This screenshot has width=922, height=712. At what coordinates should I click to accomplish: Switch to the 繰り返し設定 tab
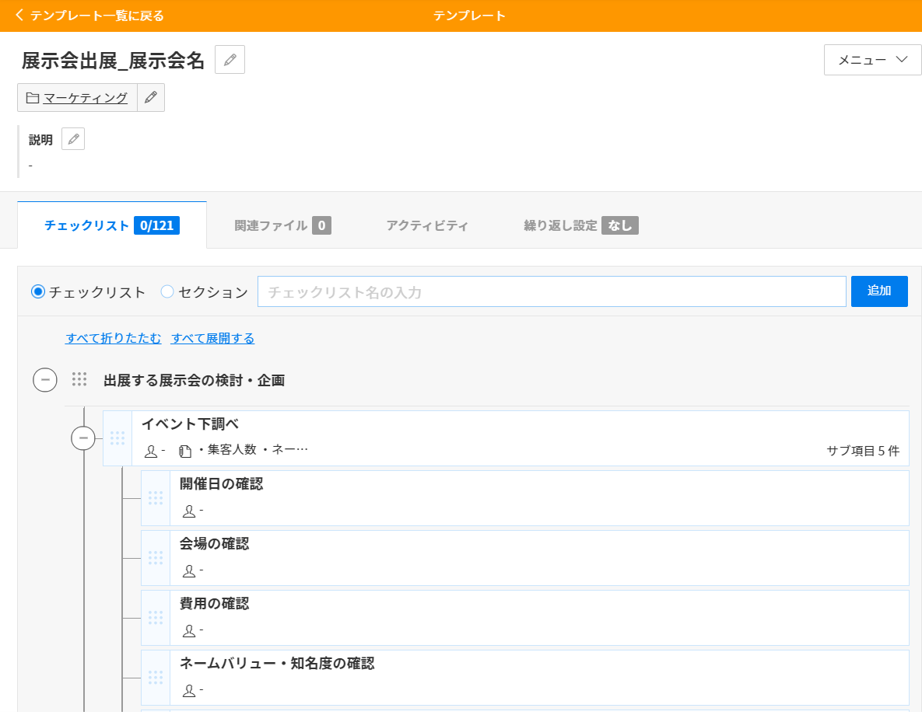coord(581,225)
